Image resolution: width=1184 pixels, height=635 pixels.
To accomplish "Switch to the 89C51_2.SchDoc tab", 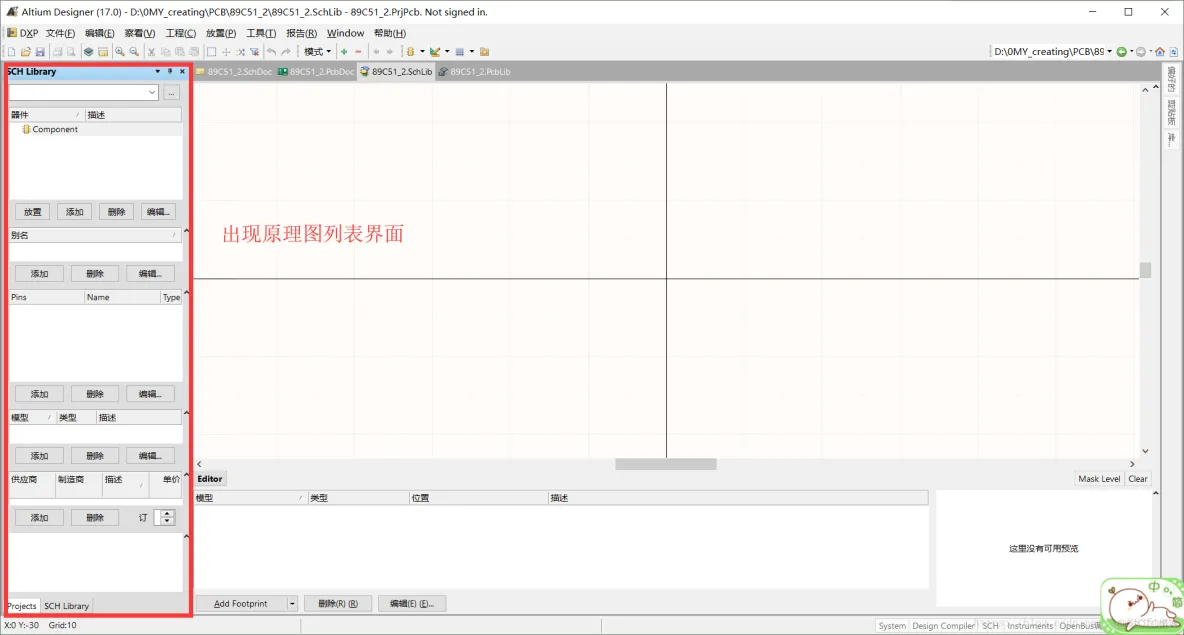I will 234,72.
